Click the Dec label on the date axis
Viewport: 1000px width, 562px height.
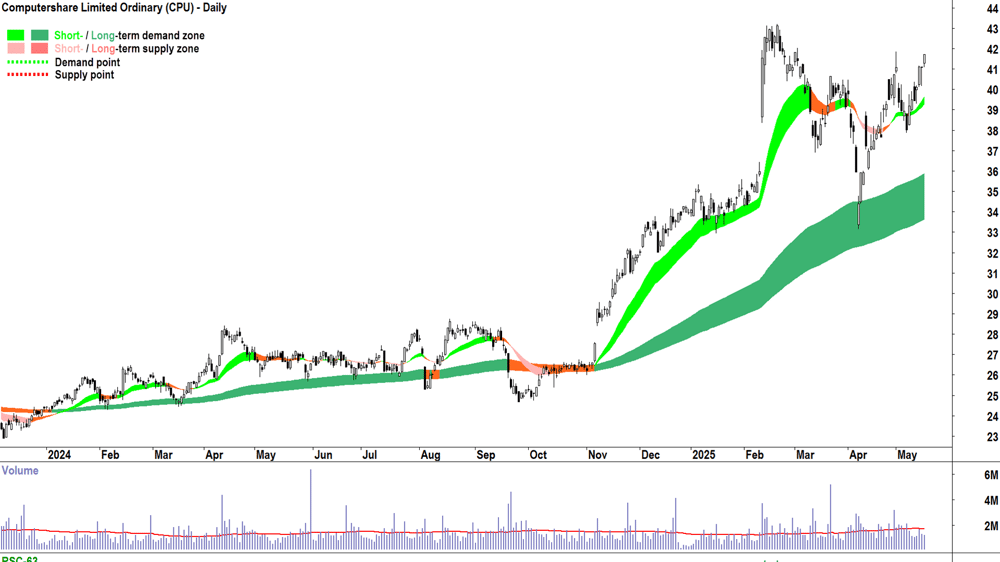tap(651, 455)
